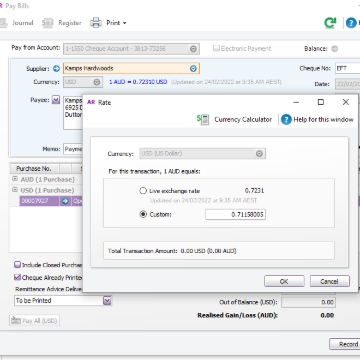Viewport: 360px width, 360px height.
Task: Click the green refresh arrow icon
Action: (x=330, y=23)
